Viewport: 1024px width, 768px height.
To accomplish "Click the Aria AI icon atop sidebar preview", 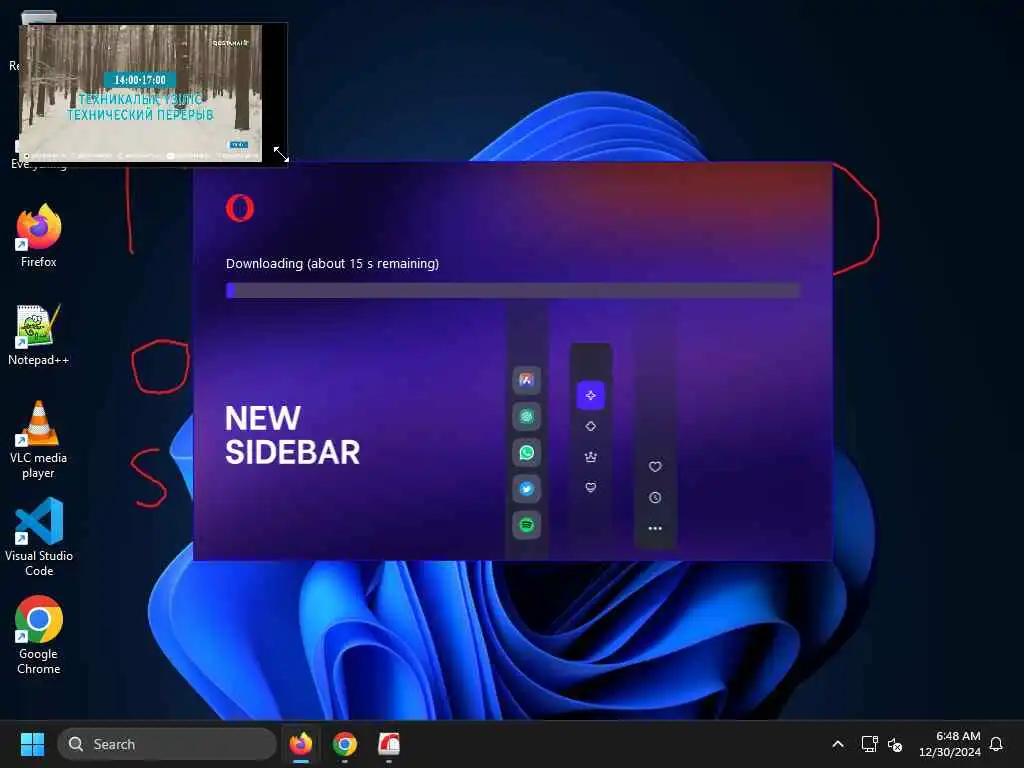I will (x=526, y=380).
